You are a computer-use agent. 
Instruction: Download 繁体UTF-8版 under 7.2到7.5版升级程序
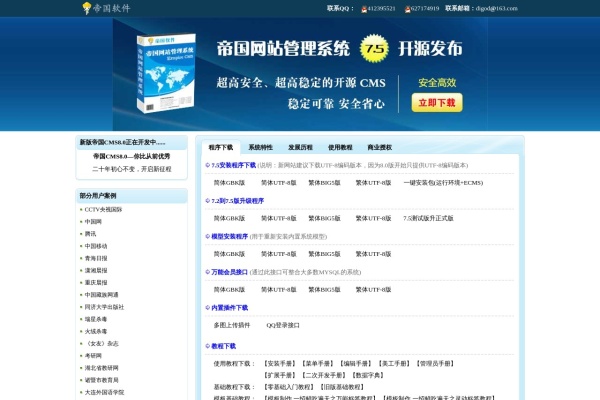373,218
